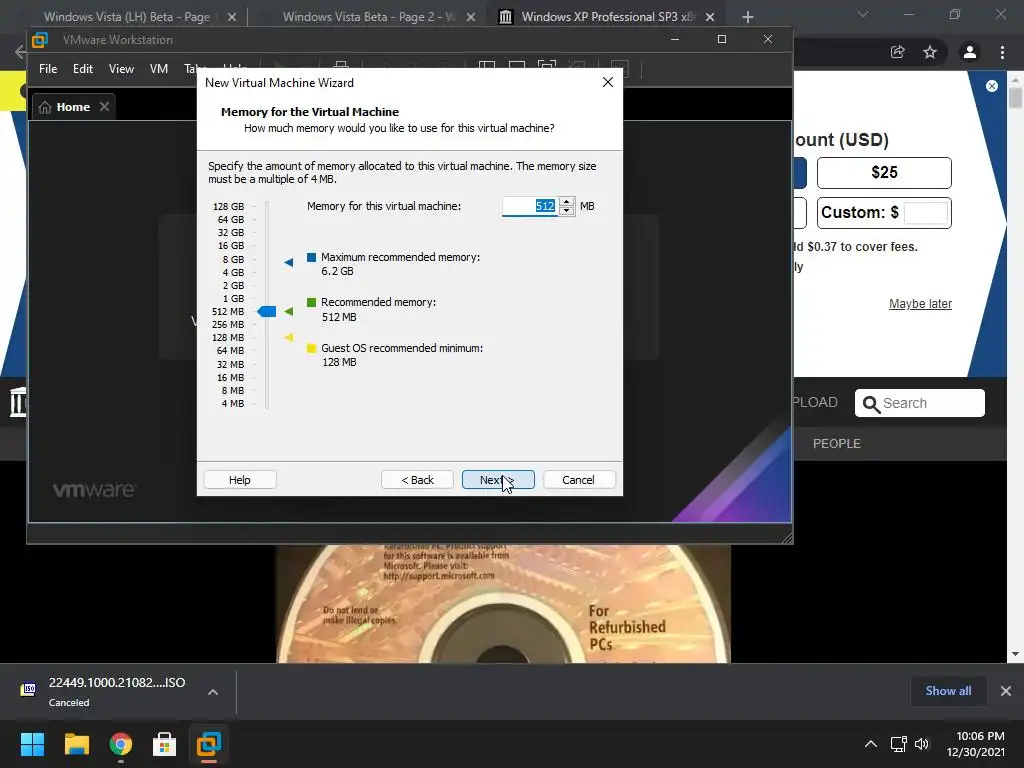Increase memory with the spinner up arrow
This screenshot has height=768, width=1024.
click(566, 202)
